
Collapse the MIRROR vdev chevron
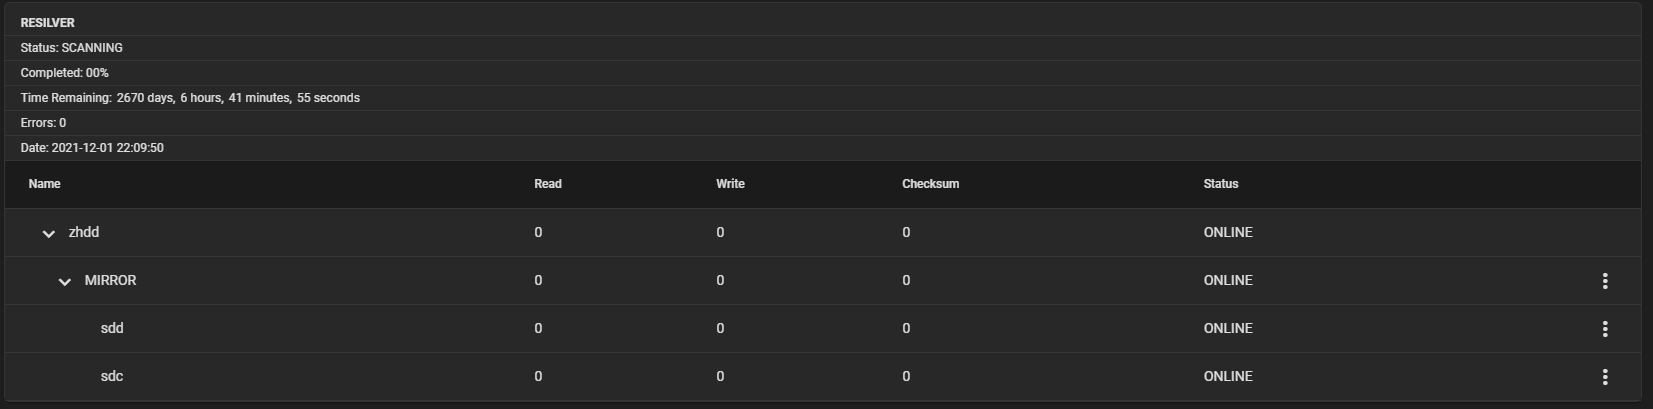(64, 281)
